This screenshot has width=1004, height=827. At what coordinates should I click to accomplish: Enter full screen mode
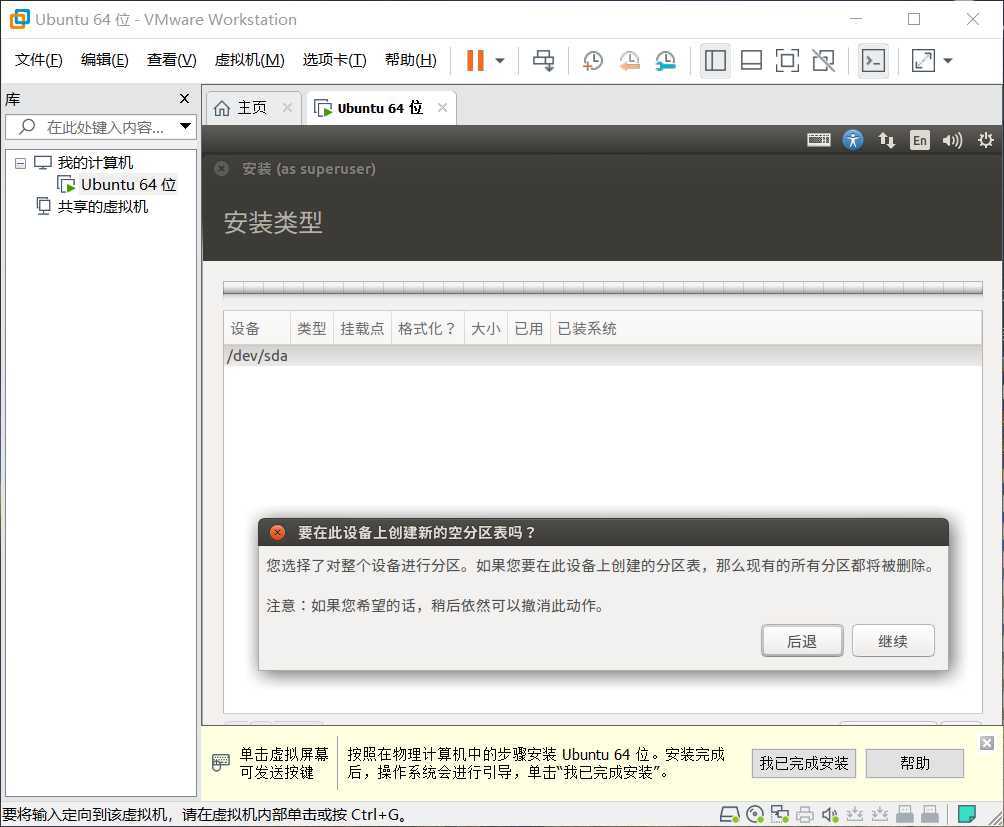pos(787,61)
